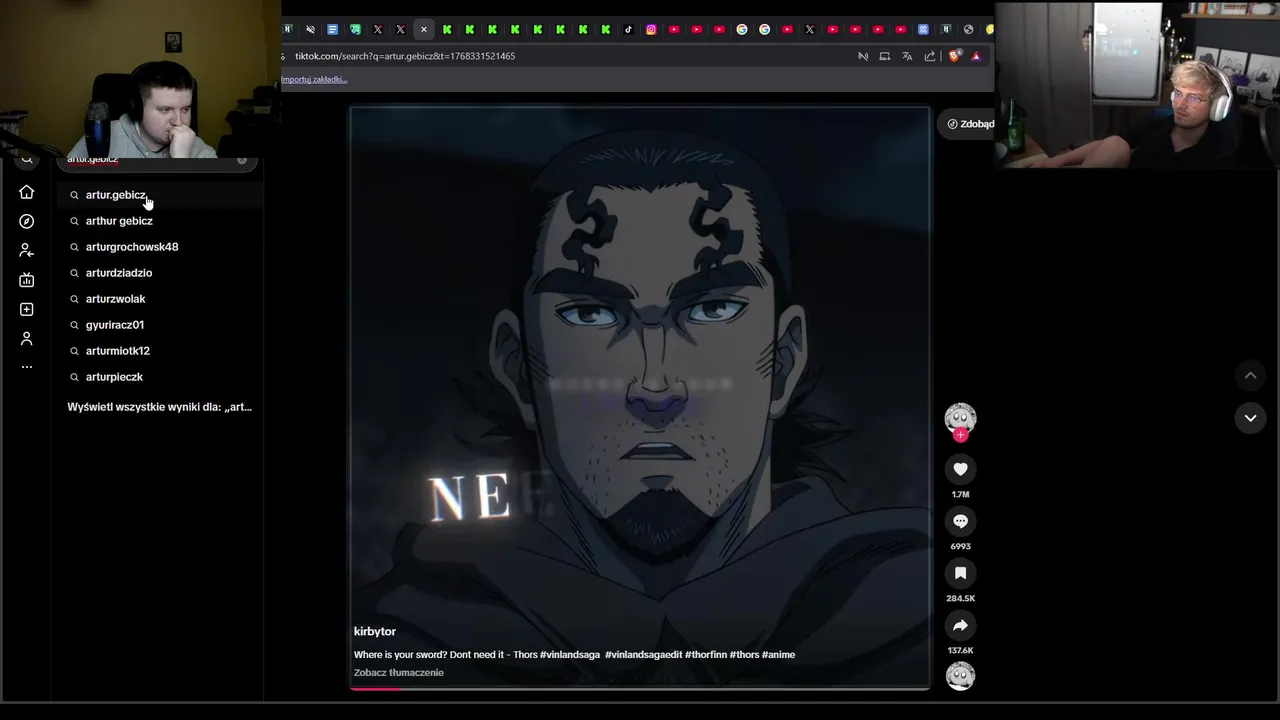The image size is (1280, 720).
Task: Open the spinning sound disc below share
Action: [960, 676]
